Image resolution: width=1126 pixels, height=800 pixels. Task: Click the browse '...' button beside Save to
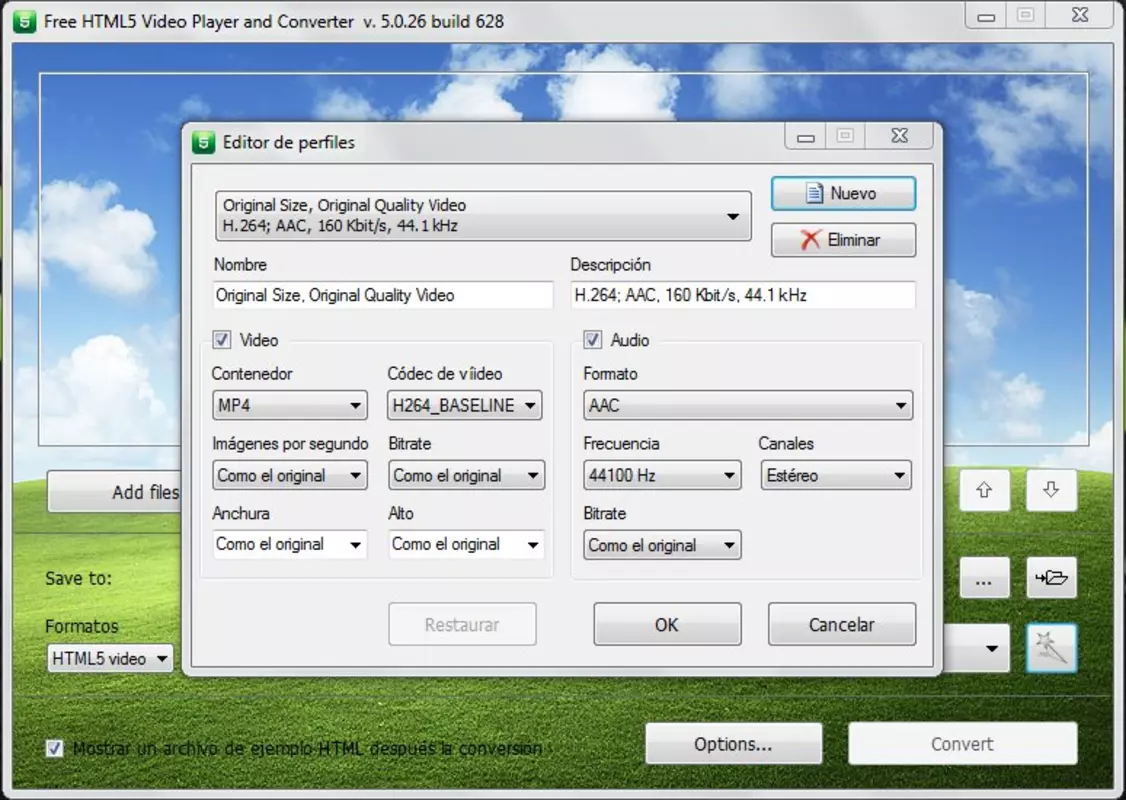[x=984, y=577]
